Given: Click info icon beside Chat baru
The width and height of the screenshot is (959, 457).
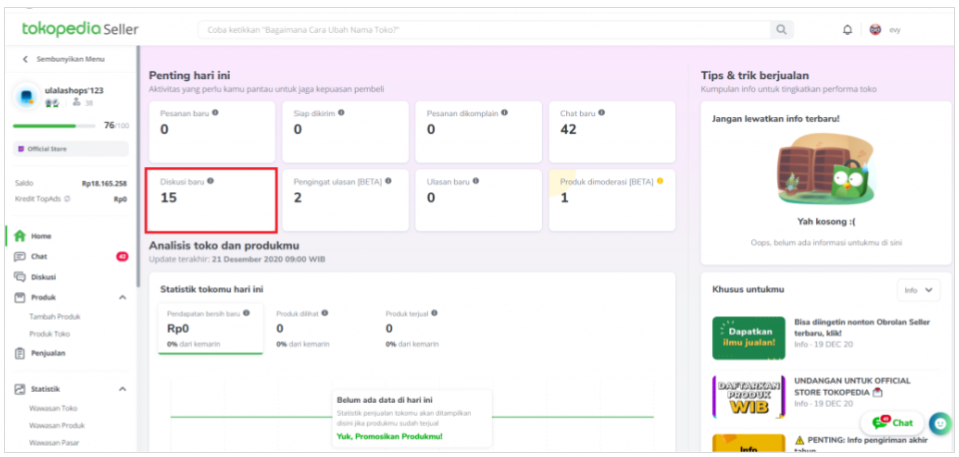Looking at the screenshot, I should pyautogui.click(x=602, y=113).
